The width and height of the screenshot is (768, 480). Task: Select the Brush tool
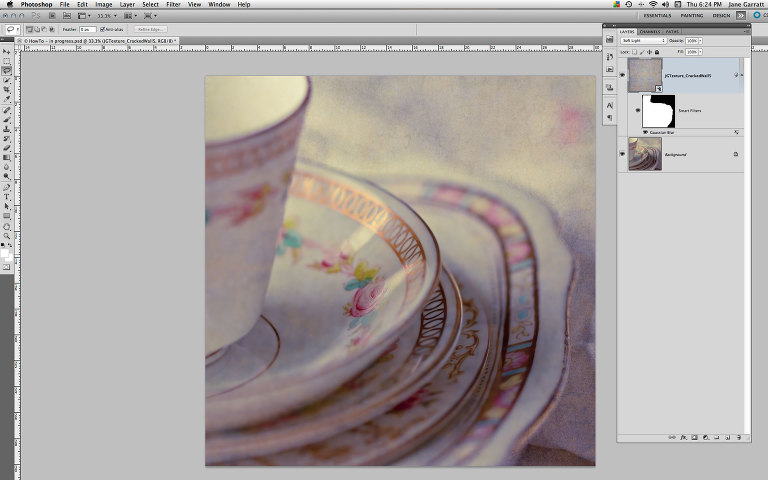pyautogui.click(x=7, y=120)
